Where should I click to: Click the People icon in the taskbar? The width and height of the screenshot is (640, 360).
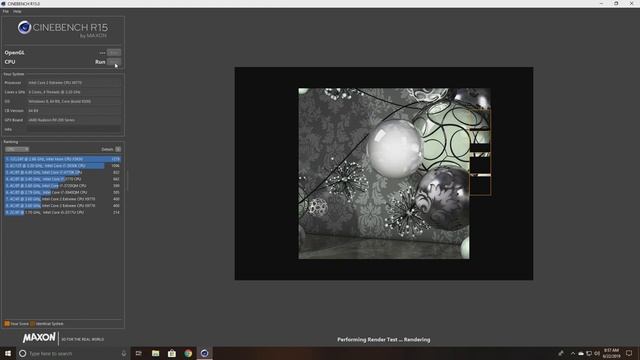coord(561,353)
